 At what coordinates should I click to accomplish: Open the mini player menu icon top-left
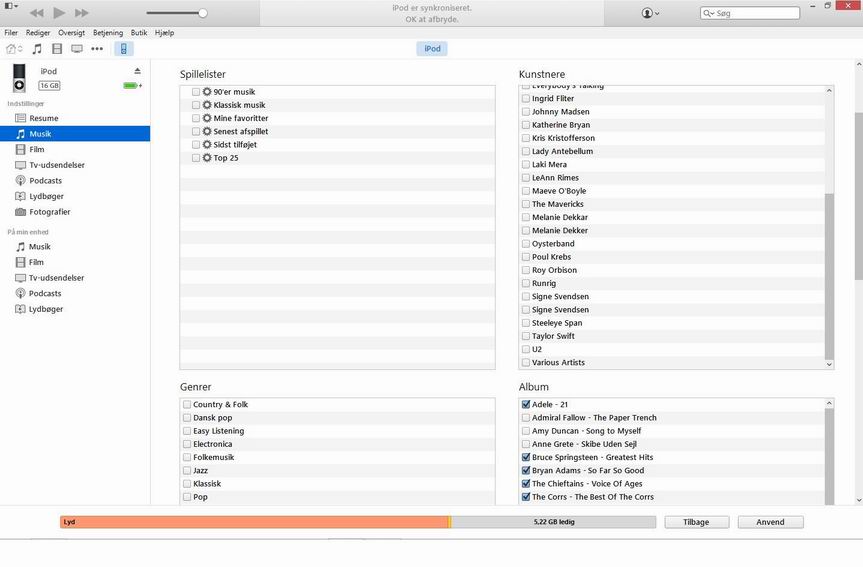point(11,6)
